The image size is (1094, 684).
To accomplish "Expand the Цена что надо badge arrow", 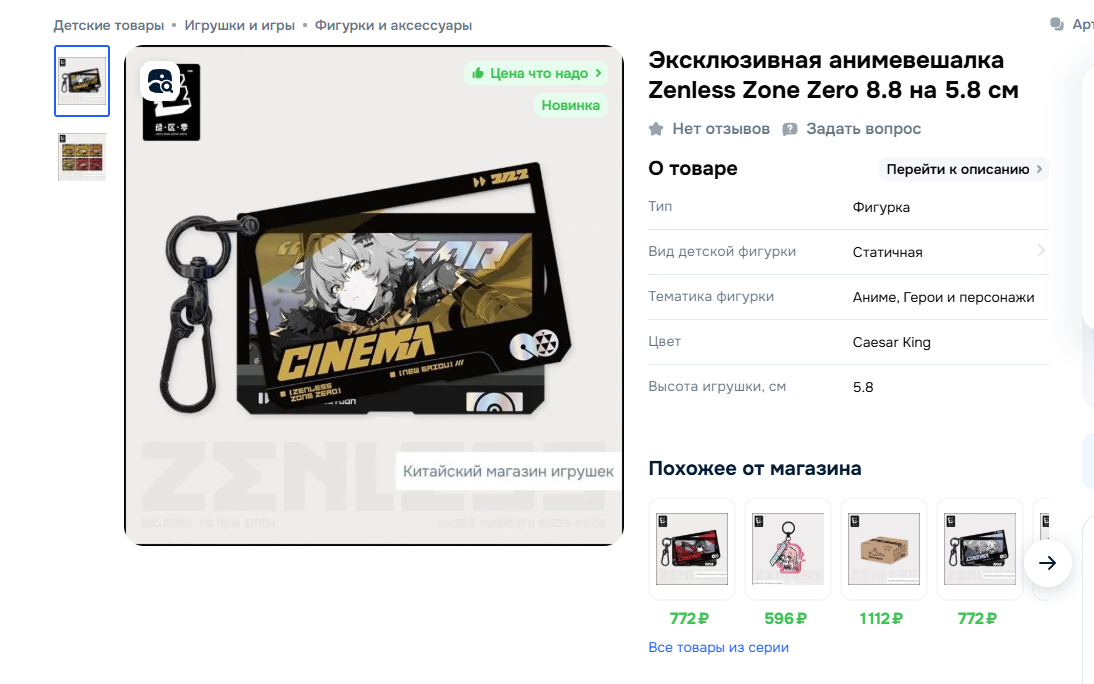I will (598, 73).
